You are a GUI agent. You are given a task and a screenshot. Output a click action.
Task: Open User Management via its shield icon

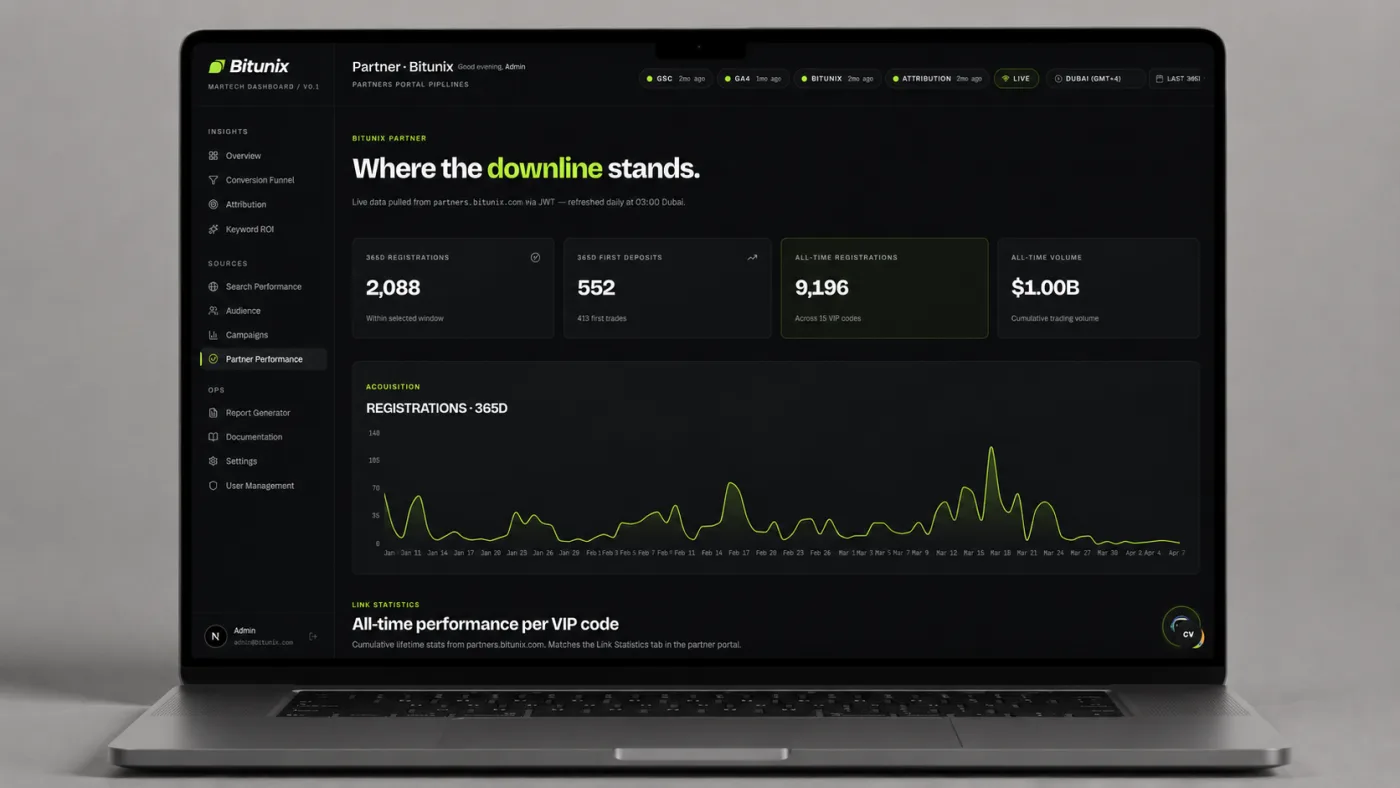click(213, 486)
